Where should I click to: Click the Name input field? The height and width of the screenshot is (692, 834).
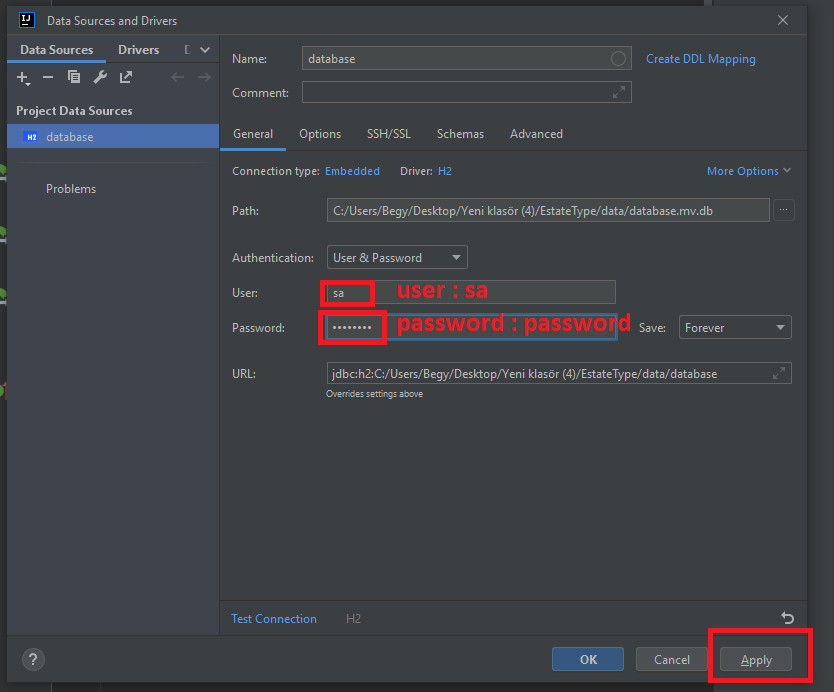466,59
